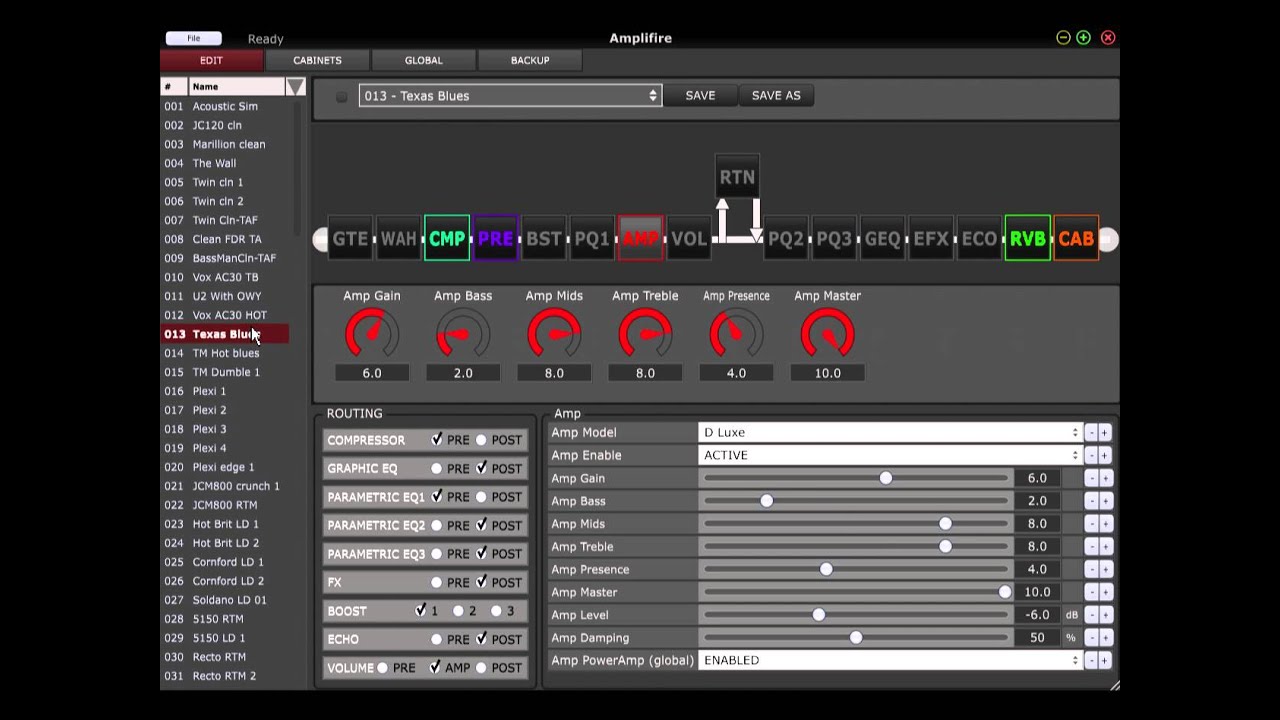Open the Amp PowerAmp (global) ENABLED dropdown

pyautogui.click(x=890, y=660)
